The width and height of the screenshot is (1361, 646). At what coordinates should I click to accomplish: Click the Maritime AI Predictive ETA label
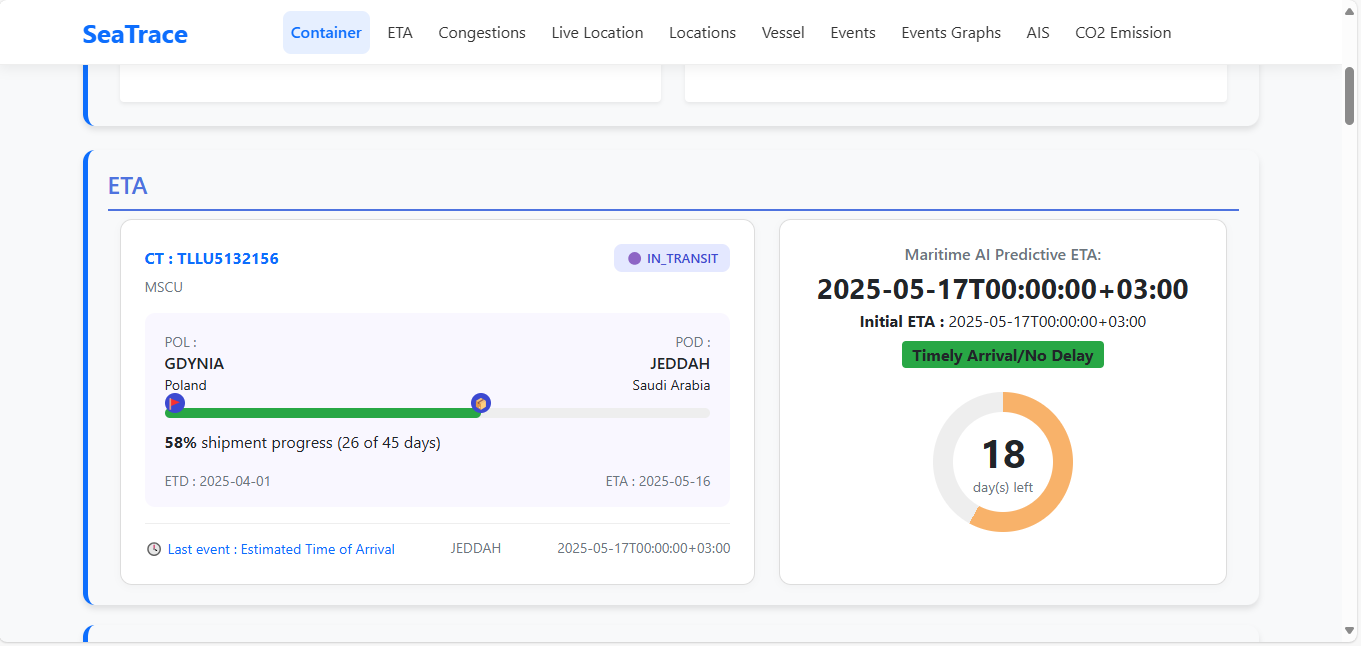(1003, 255)
